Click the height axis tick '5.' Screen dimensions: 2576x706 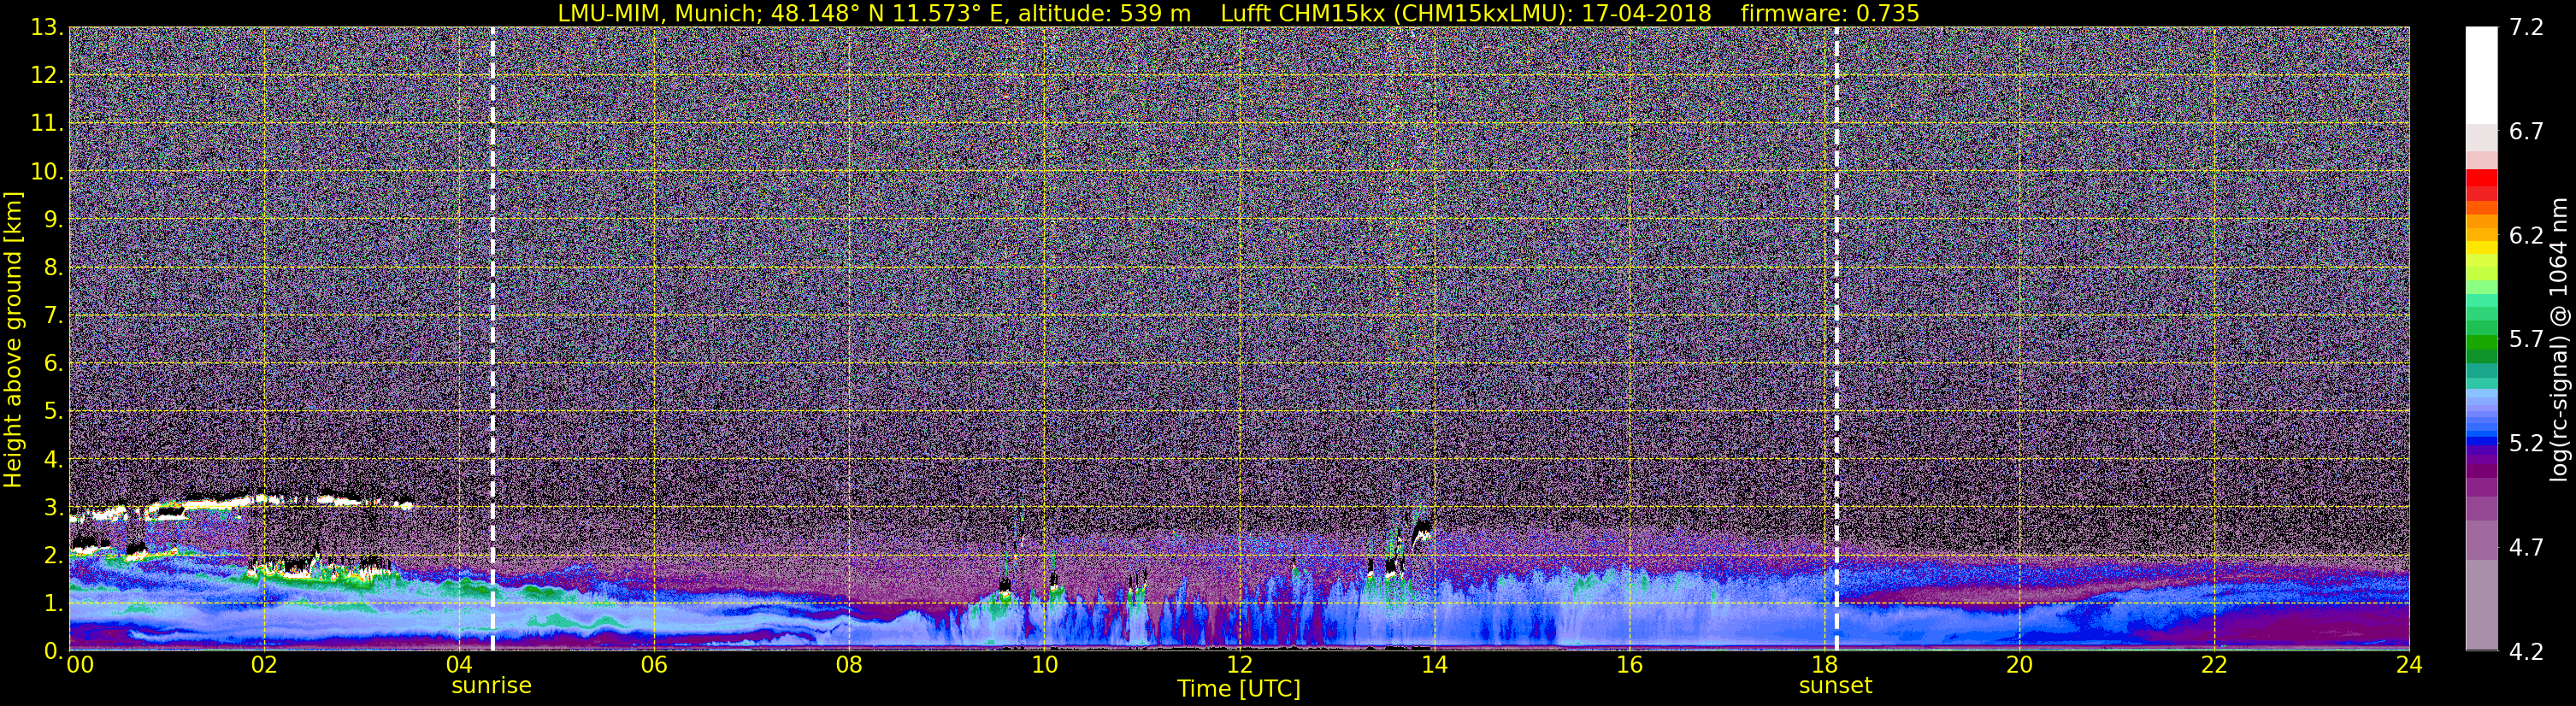(x=53, y=411)
